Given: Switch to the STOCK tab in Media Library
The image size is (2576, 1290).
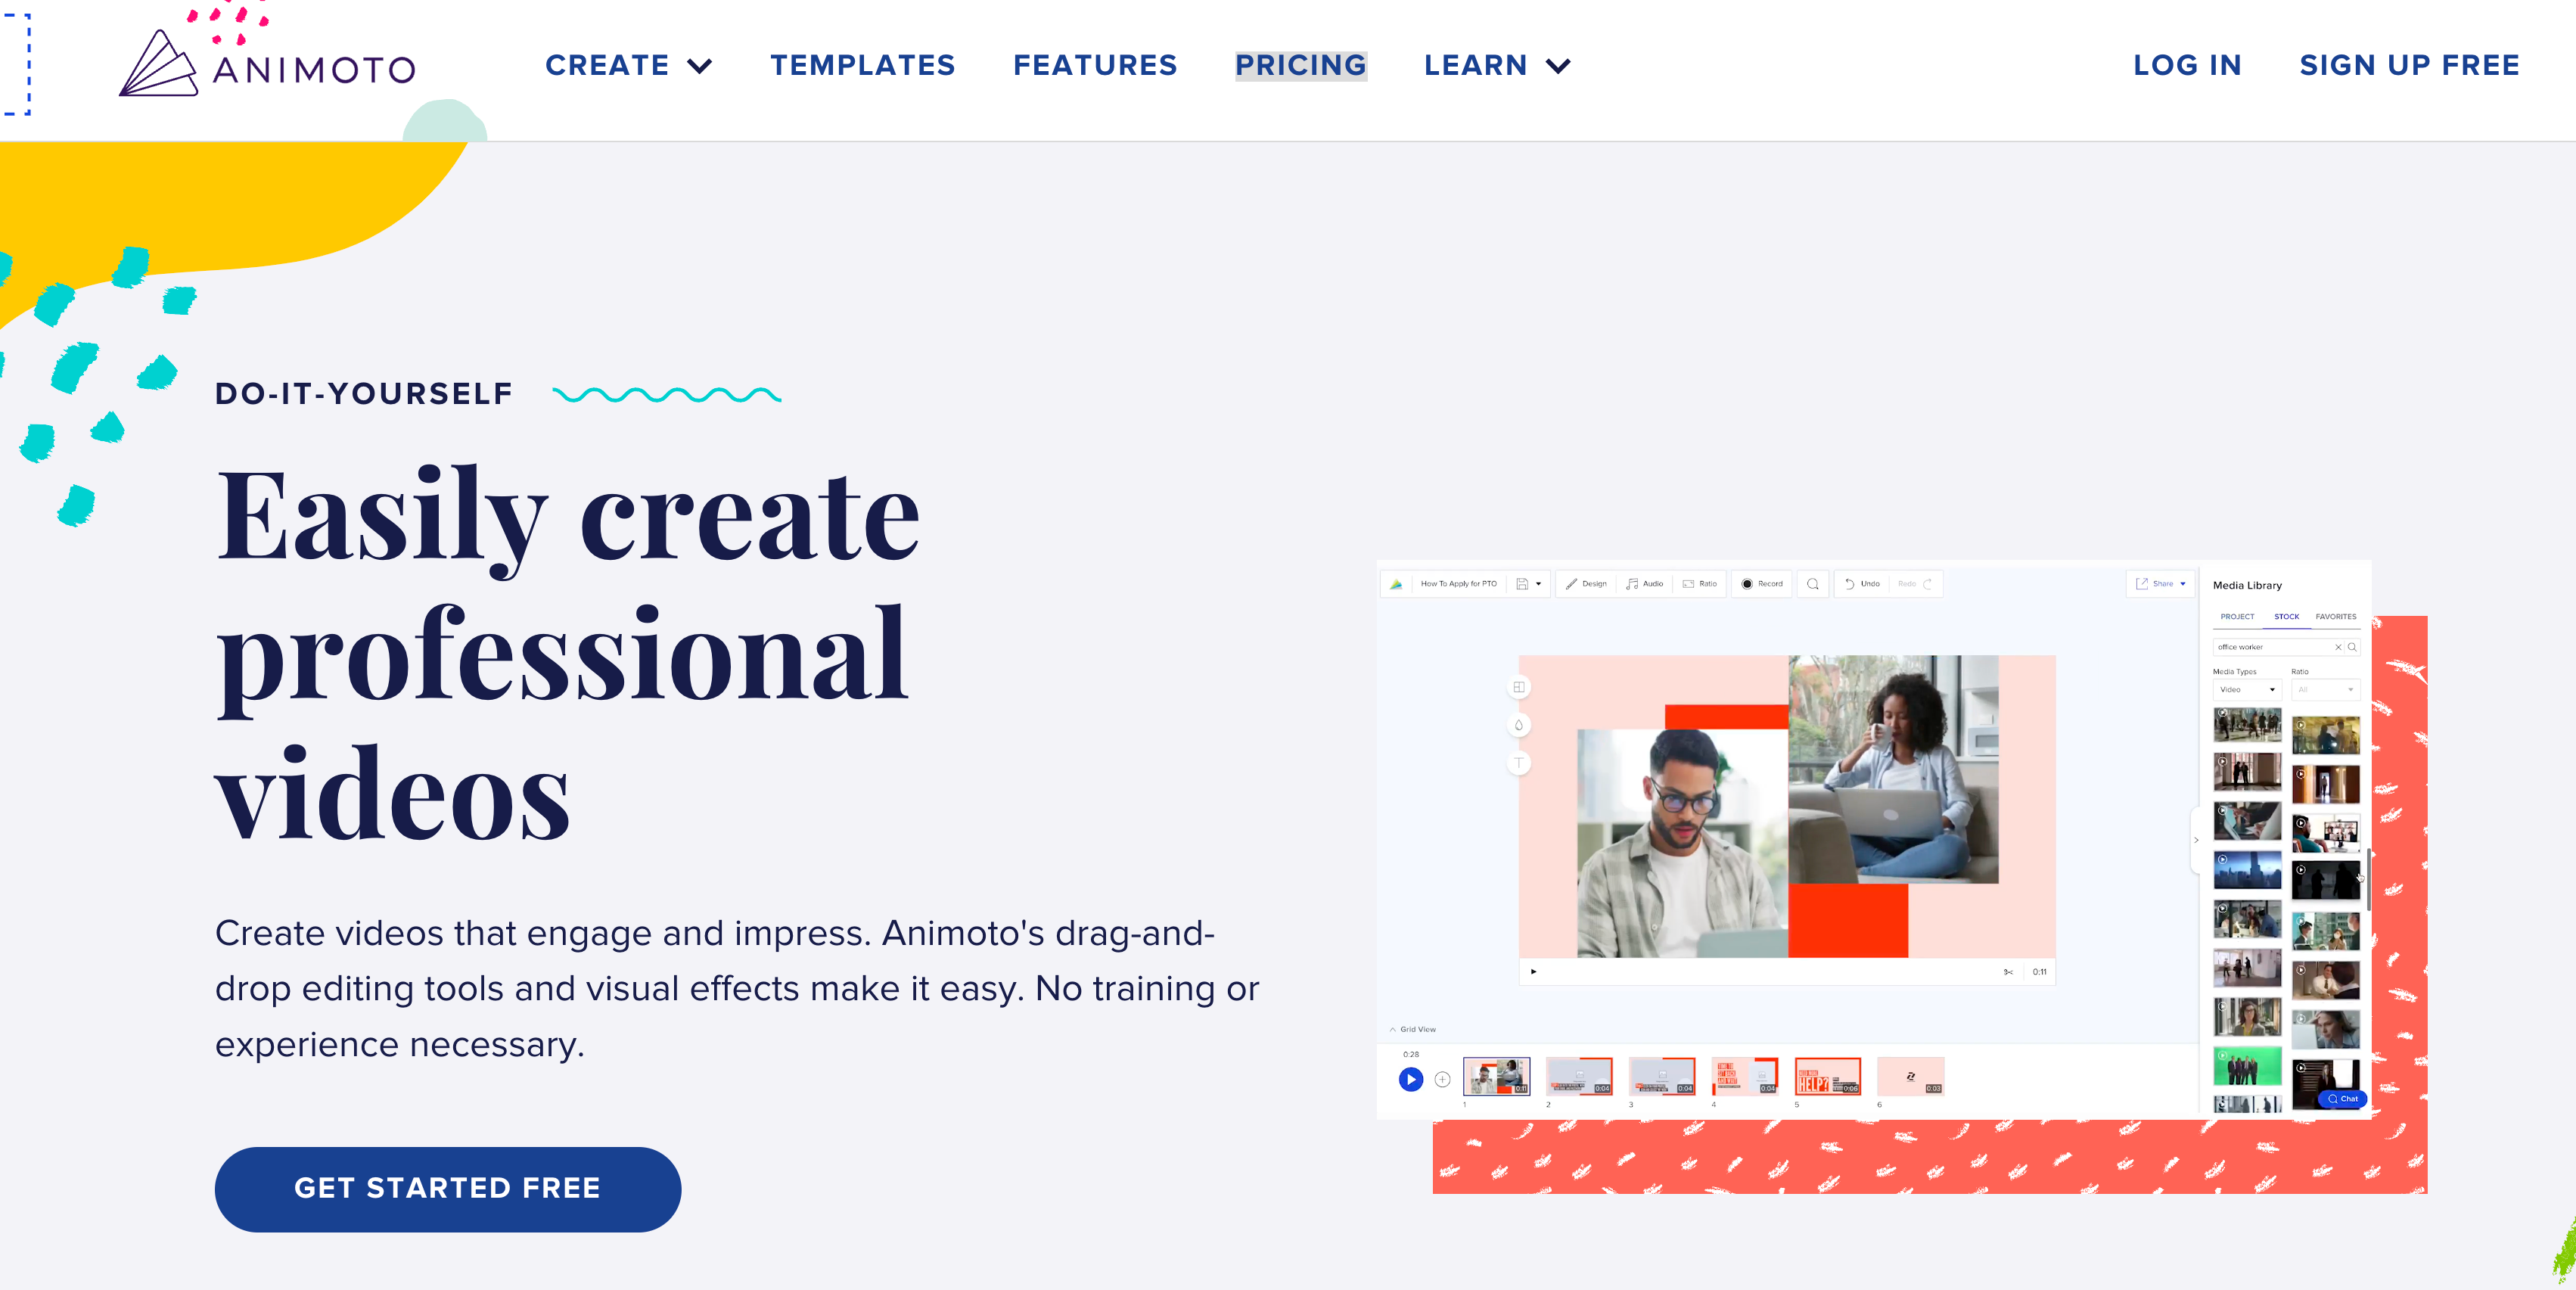Looking at the screenshot, I should click(2286, 617).
